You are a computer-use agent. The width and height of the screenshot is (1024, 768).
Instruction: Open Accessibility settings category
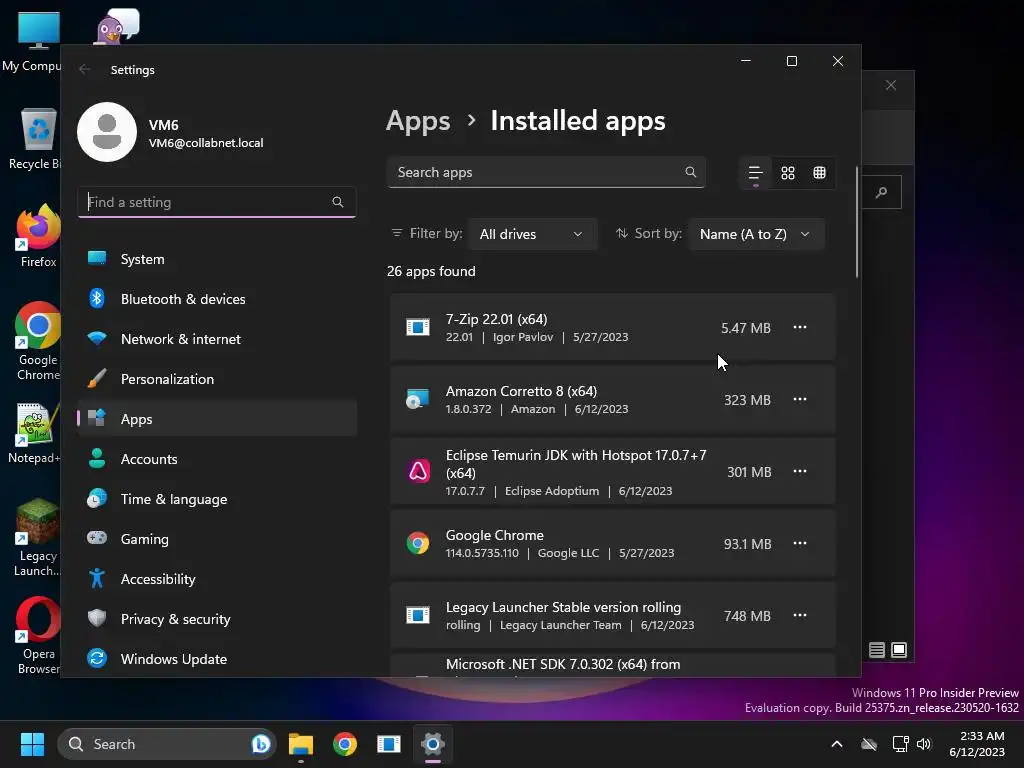pos(217,579)
